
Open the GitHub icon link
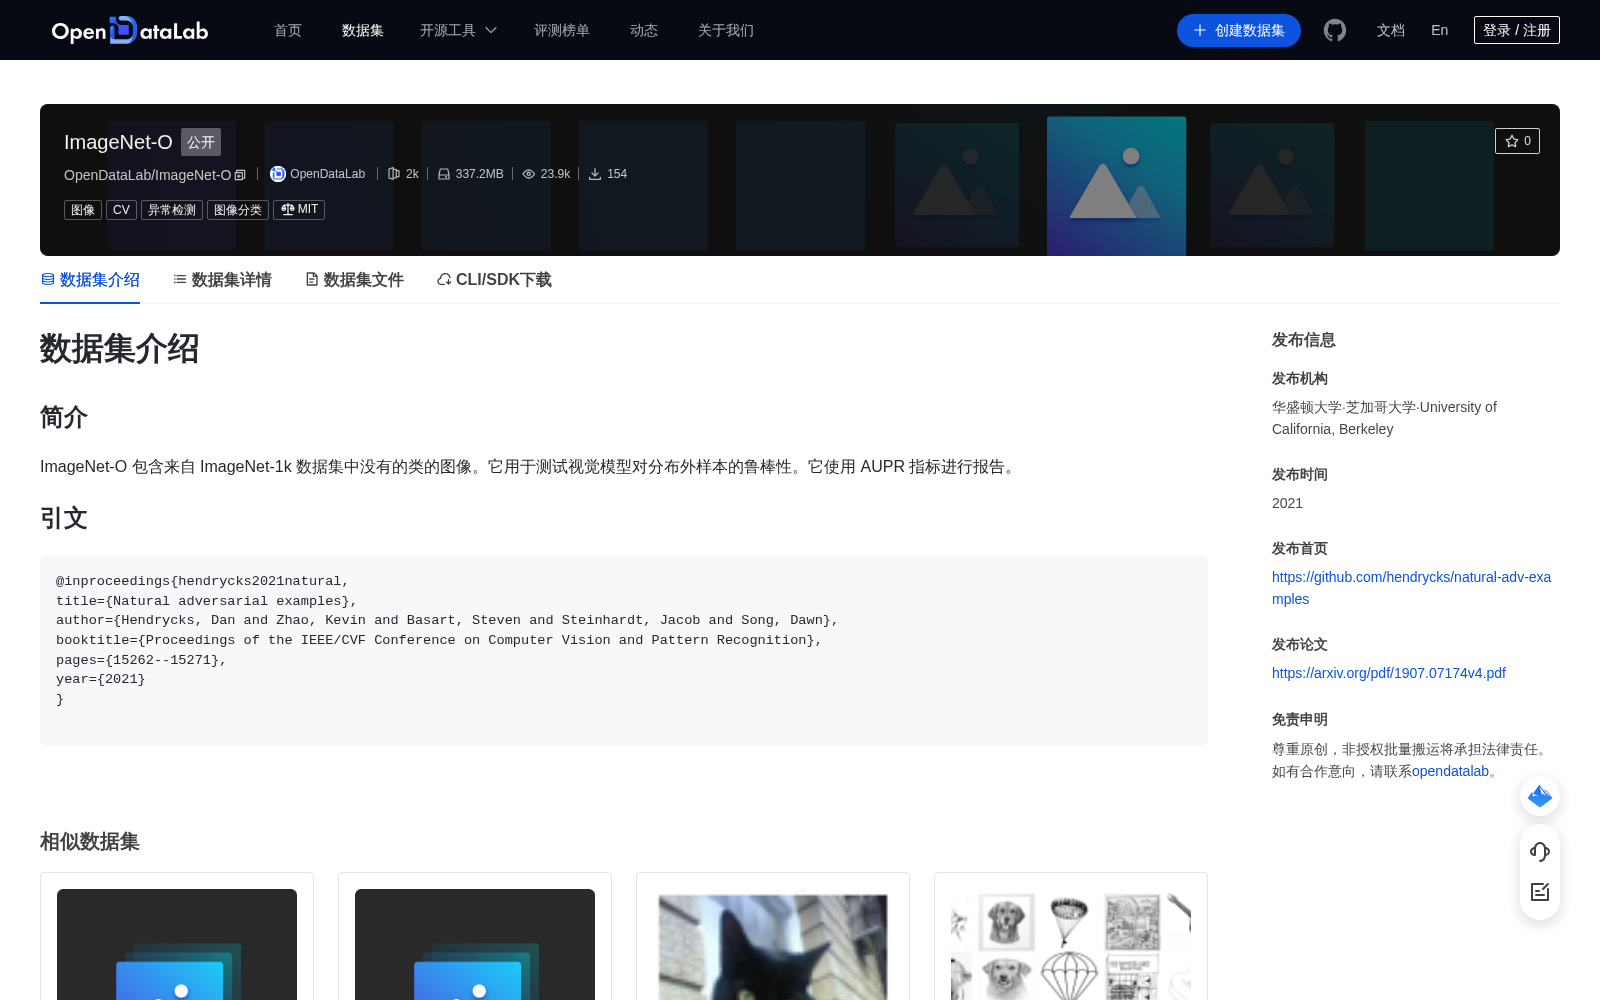1335,30
